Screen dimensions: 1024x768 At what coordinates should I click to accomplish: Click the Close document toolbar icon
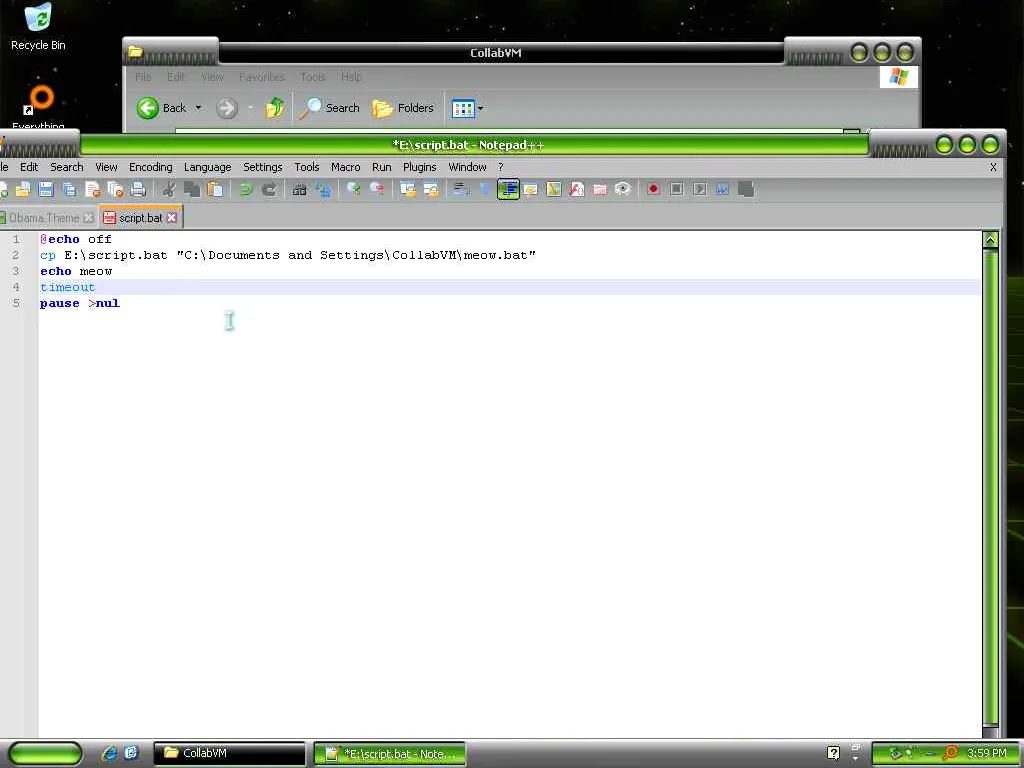coord(93,189)
